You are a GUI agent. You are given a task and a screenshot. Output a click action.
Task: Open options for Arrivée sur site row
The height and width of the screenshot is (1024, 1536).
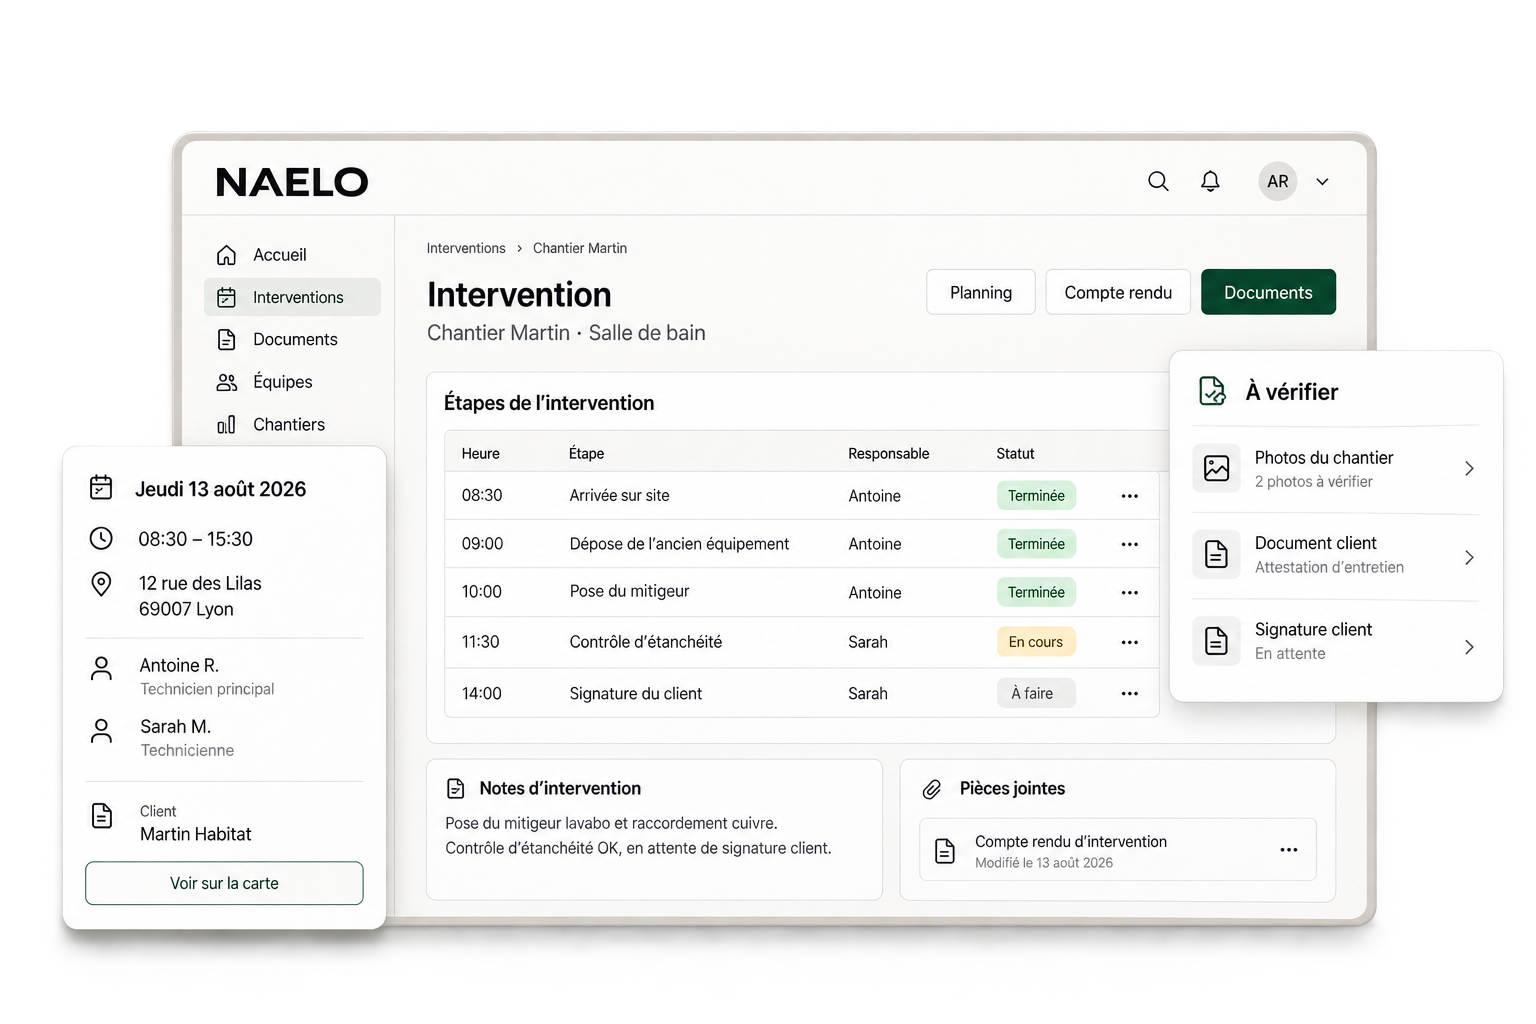(x=1130, y=496)
